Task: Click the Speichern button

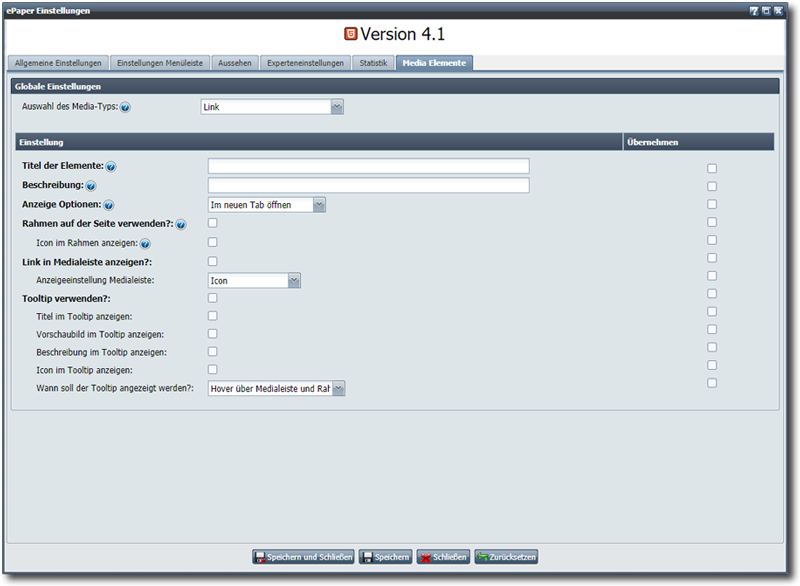Action: point(385,557)
